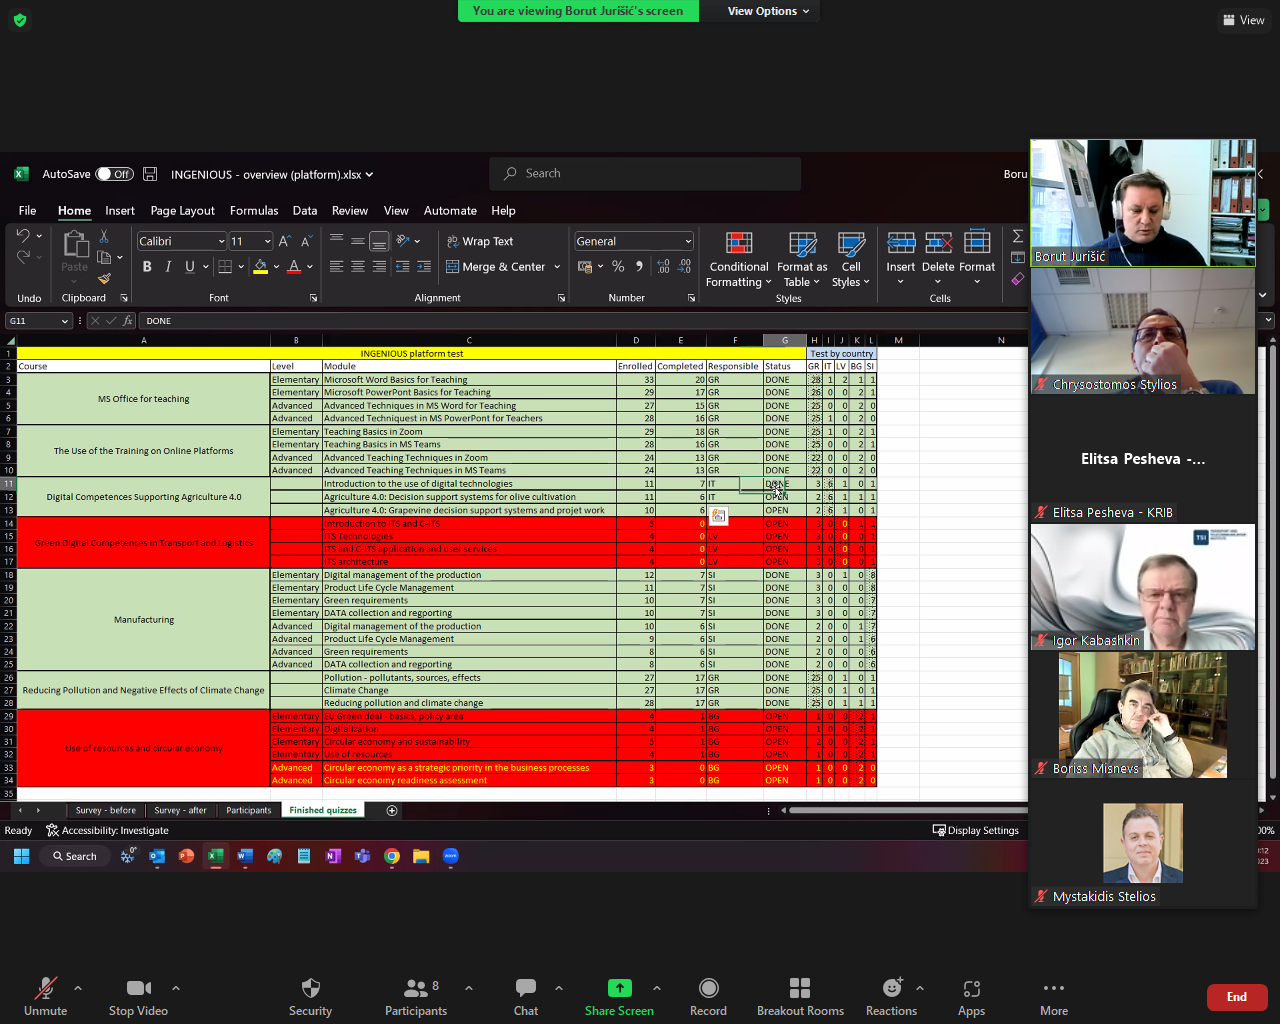Expand the Merge & Center dropdown arrow
This screenshot has height=1024, width=1280.
point(557,267)
